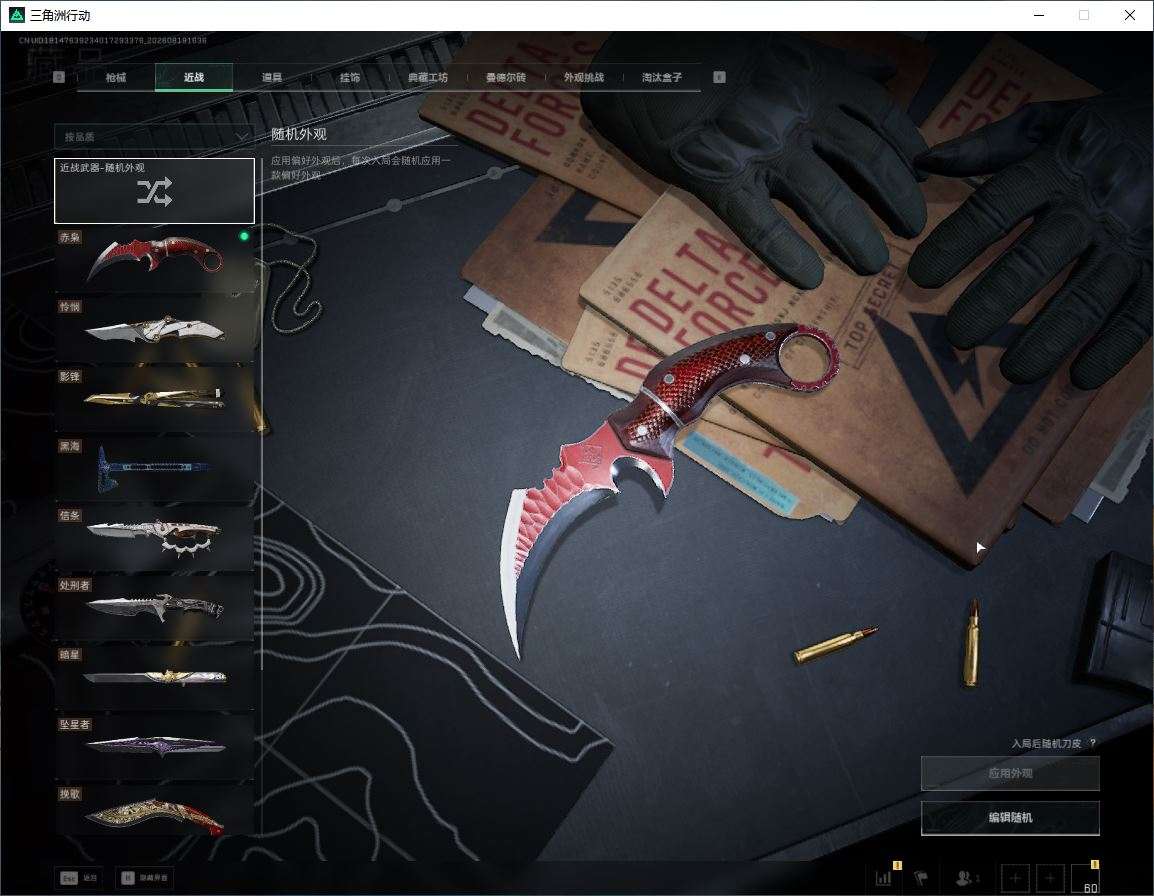The height and width of the screenshot is (896, 1154).
Task: Click the skin list vertical scrollbar
Action: coord(262,412)
